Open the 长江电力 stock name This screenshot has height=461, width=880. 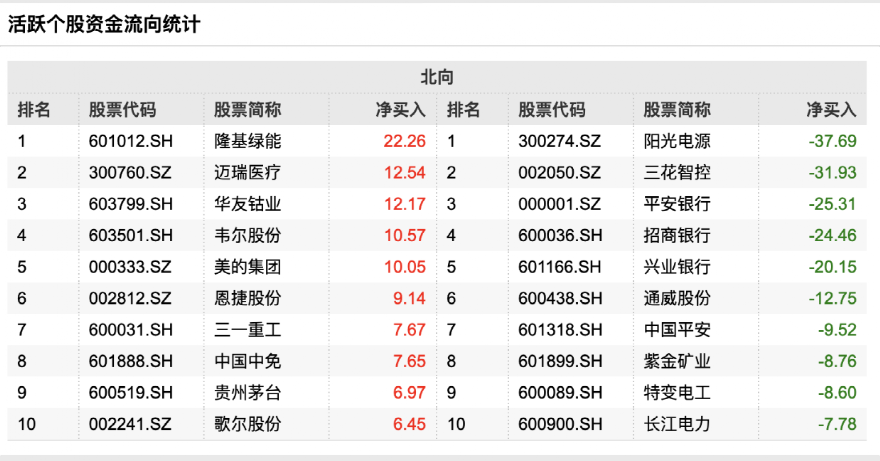pos(677,424)
